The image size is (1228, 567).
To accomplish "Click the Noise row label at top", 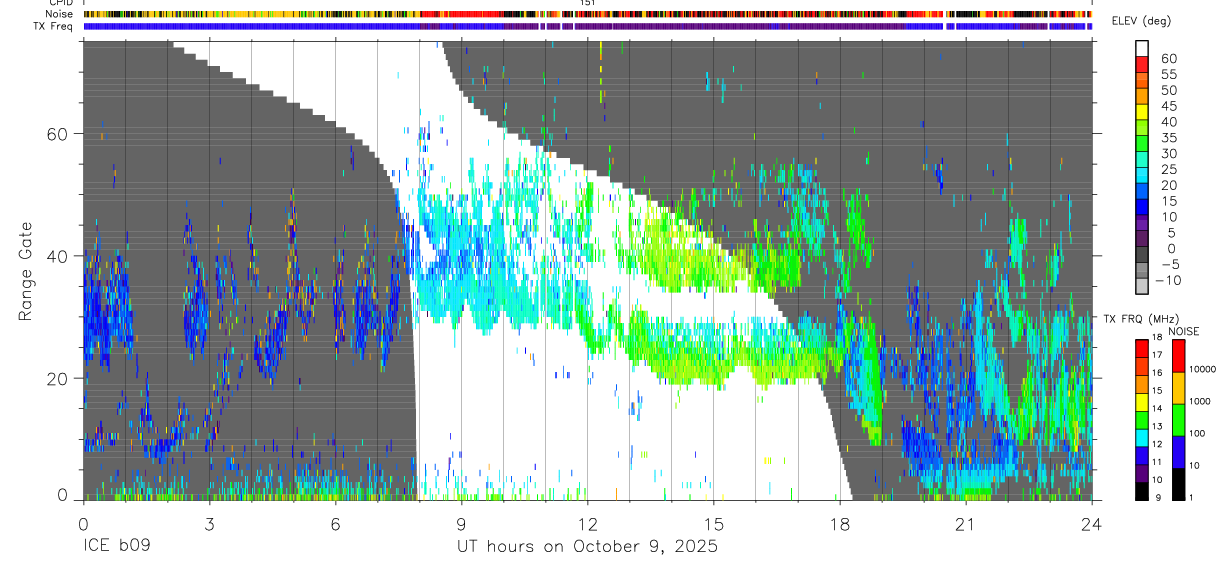I will pyautogui.click(x=60, y=14).
